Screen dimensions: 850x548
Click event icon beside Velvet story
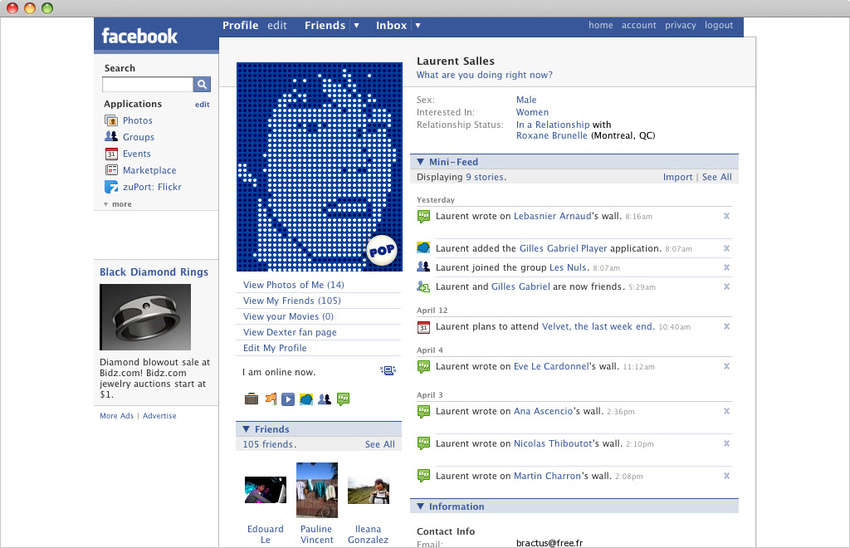[423, 327]
